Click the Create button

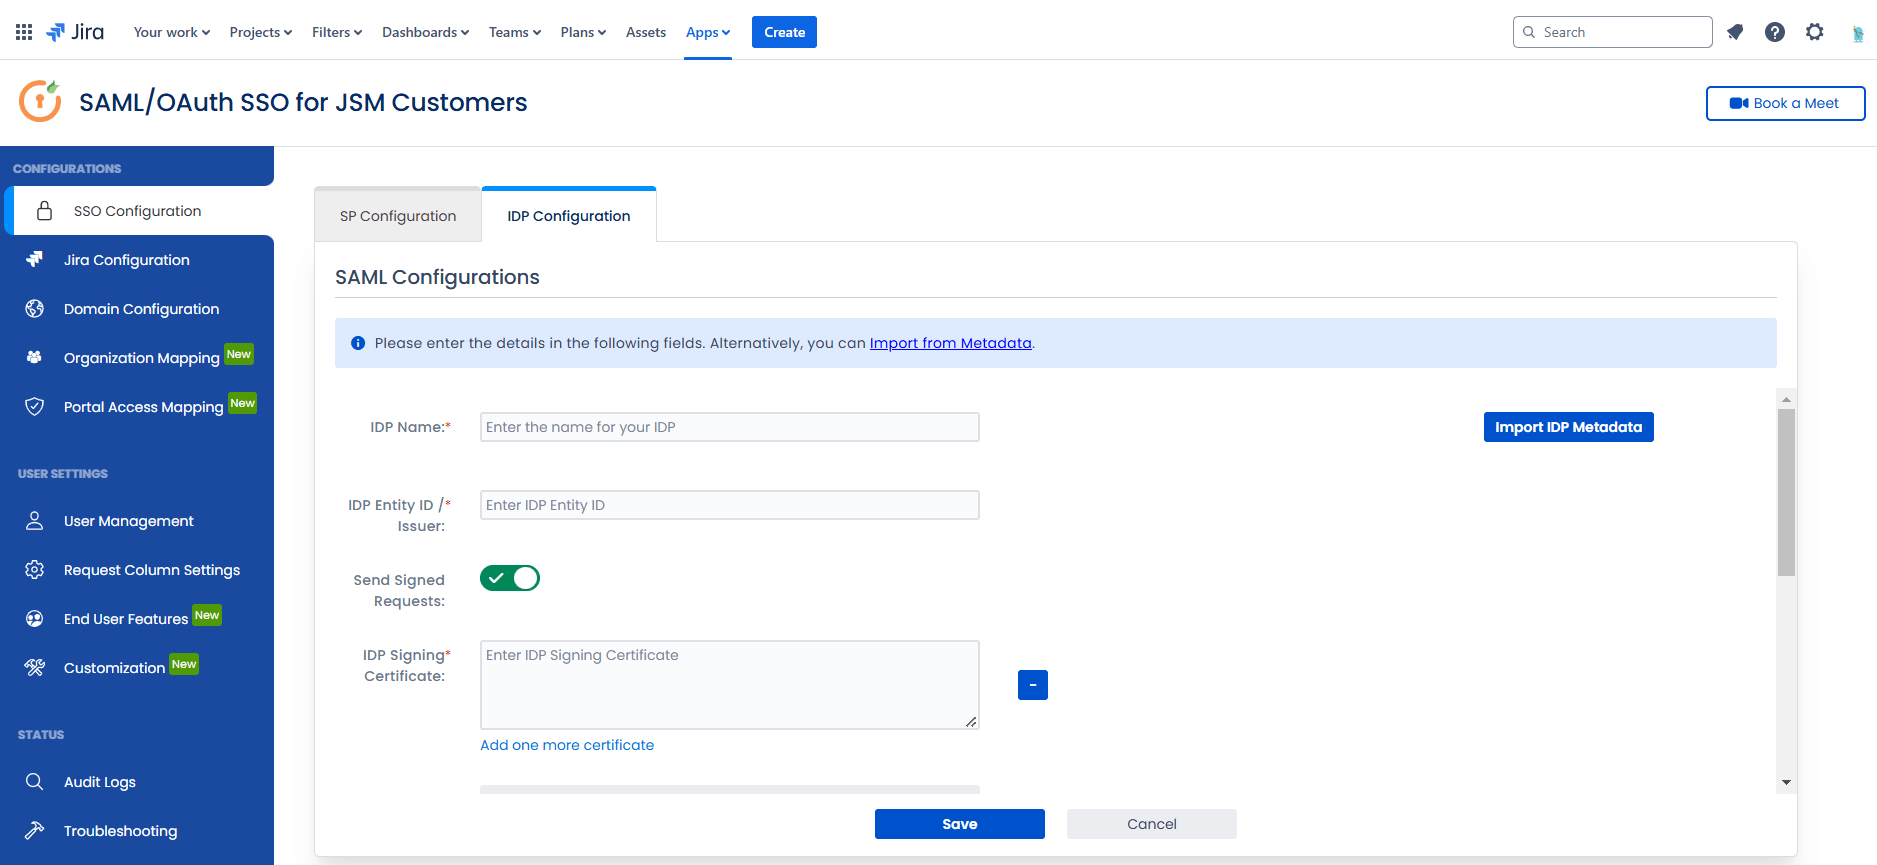(x=784, y=32)
